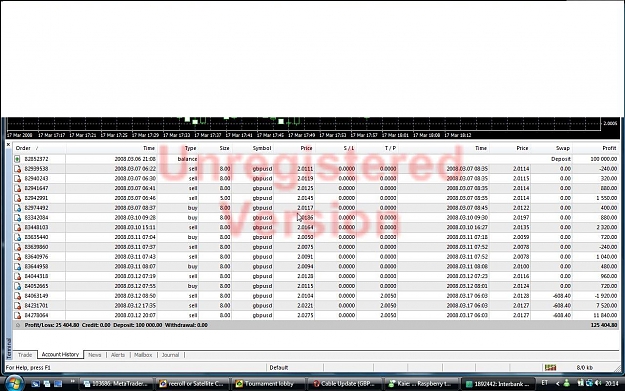Click the sell order icon for 82940243

[x=18, y=179]
